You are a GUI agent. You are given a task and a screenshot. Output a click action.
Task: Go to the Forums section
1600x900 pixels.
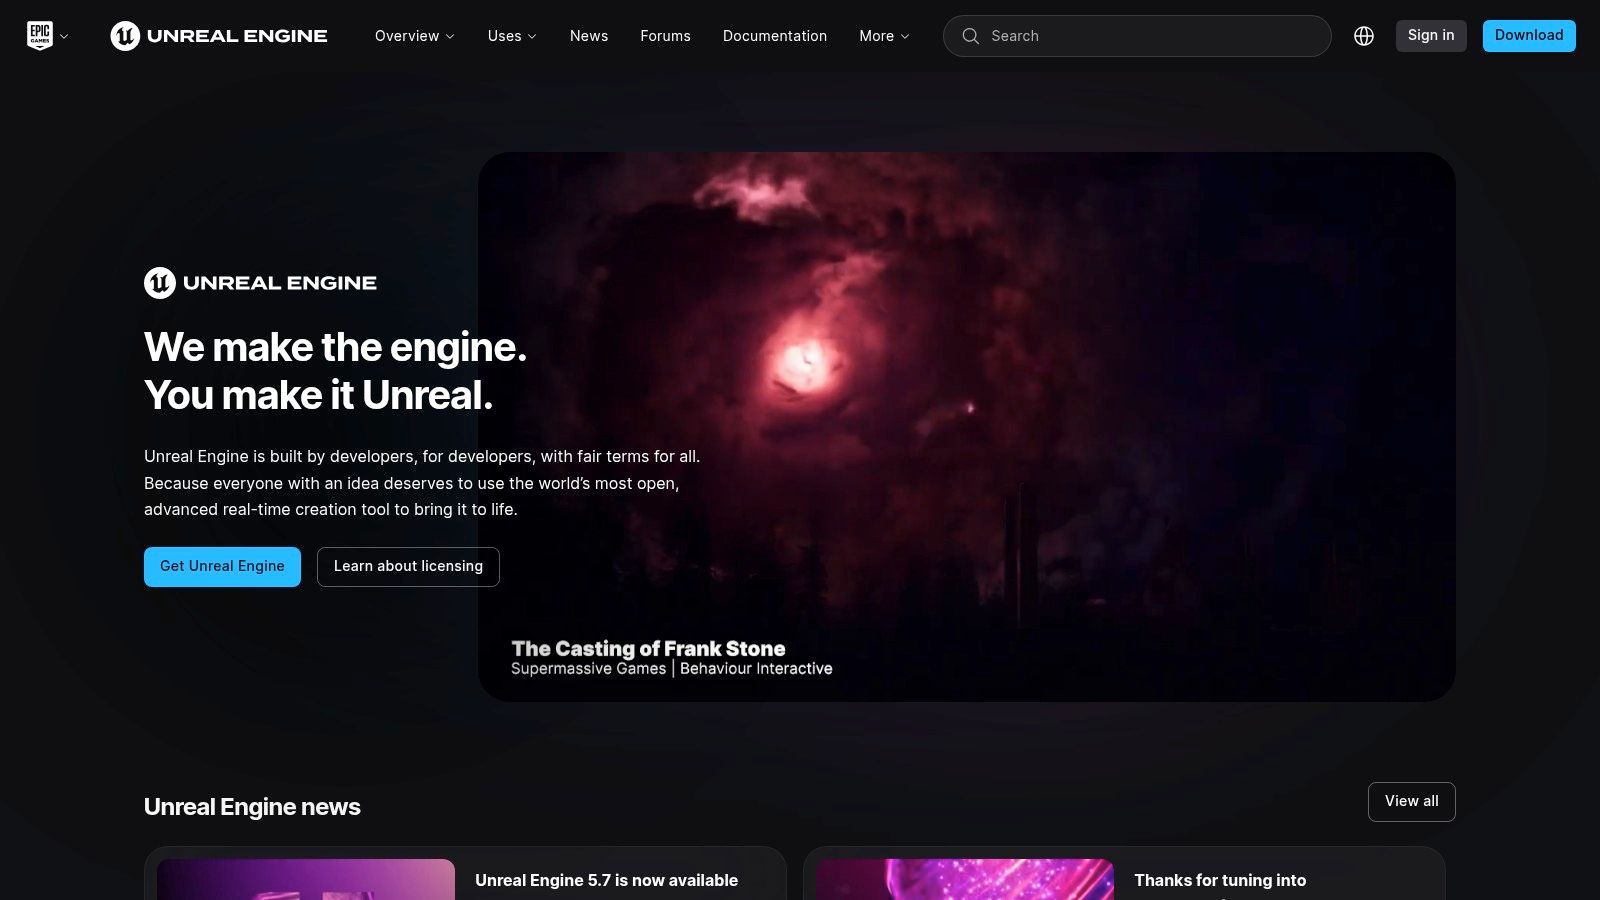(664, 36)
